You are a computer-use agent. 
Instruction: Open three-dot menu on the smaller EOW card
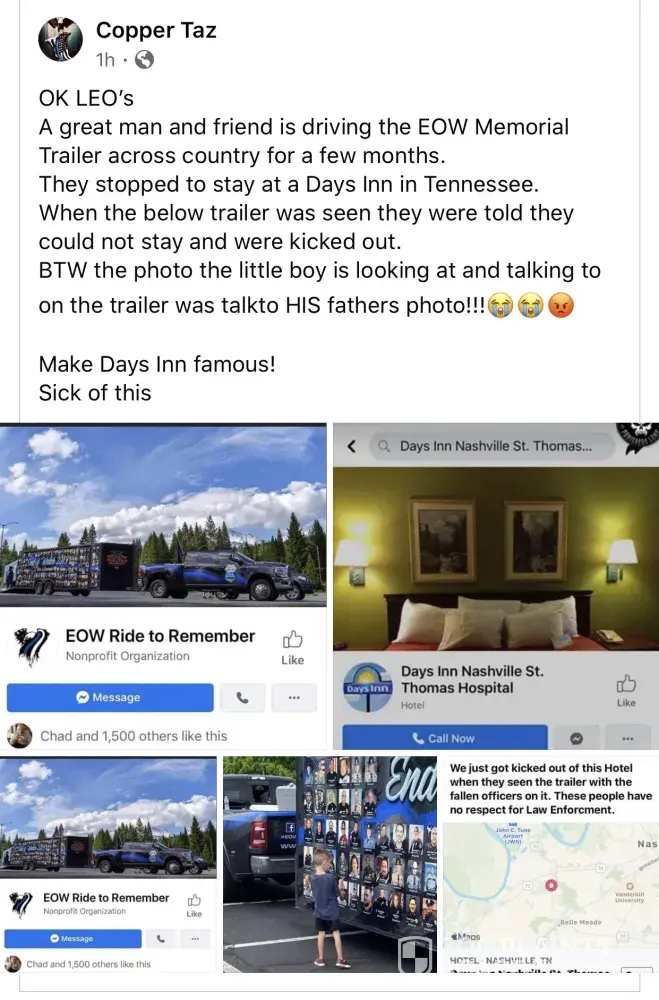pos(195,939)
